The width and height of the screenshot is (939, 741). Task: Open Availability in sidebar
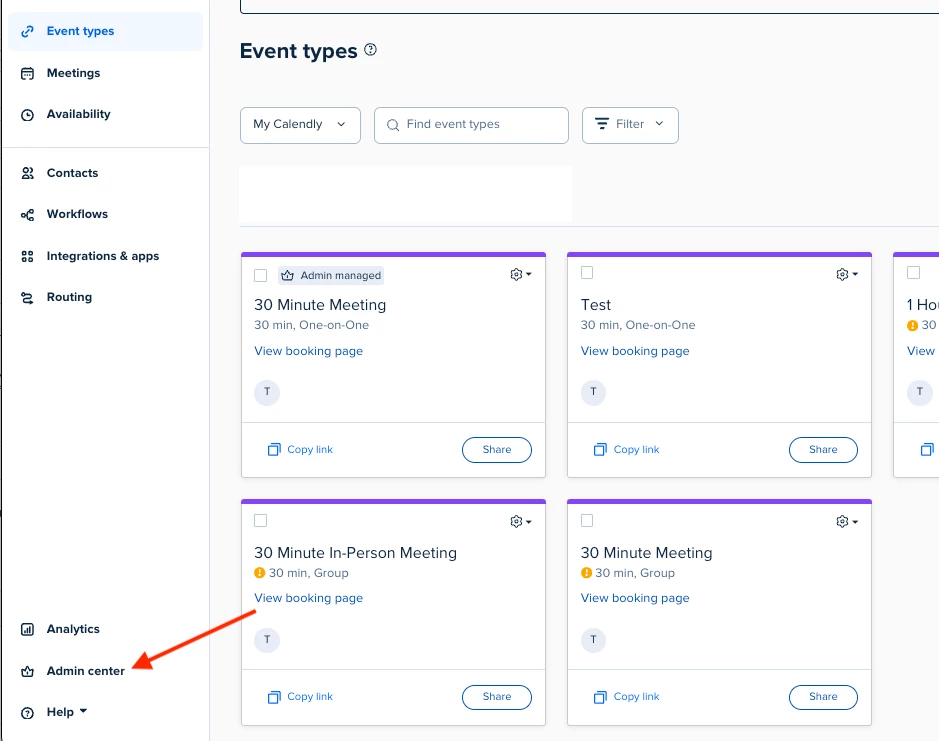coord(78,114)
